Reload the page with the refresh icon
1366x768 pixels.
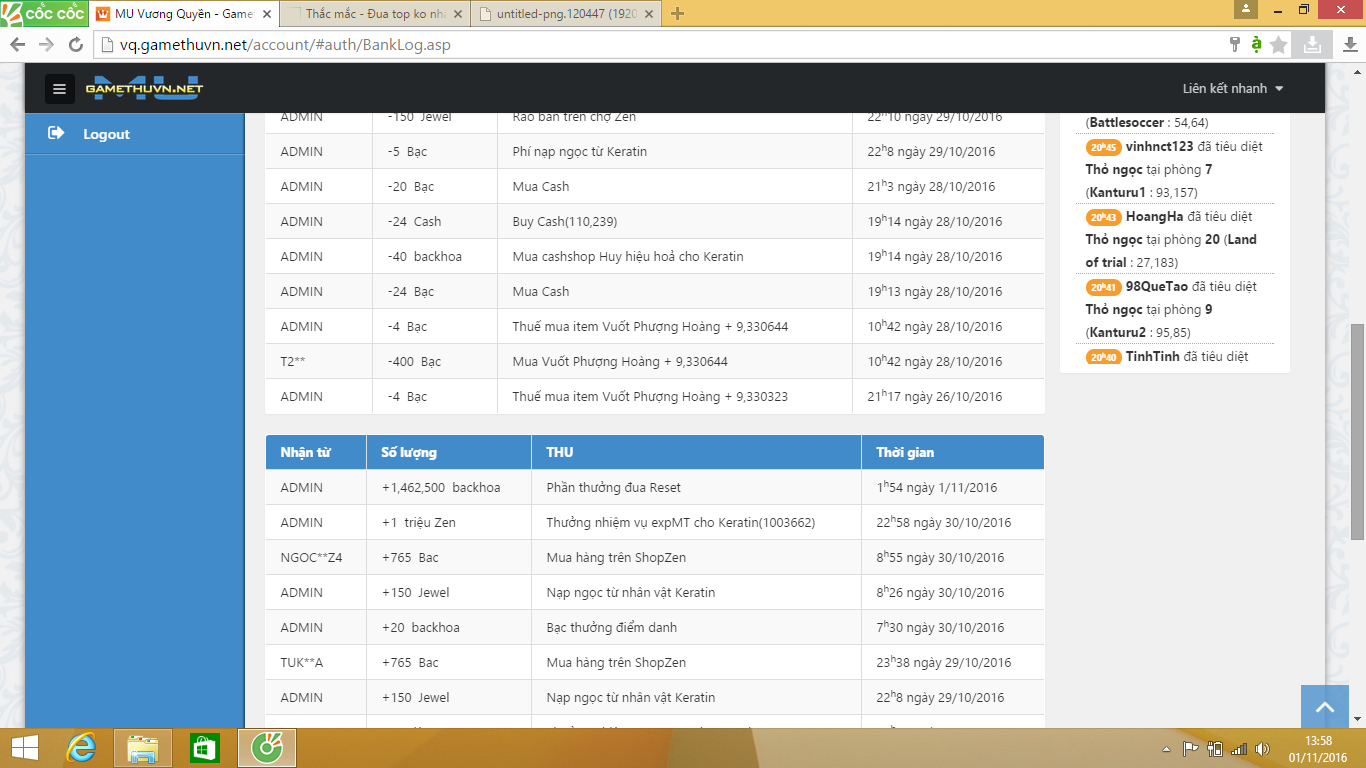click(x=75, y=45)
